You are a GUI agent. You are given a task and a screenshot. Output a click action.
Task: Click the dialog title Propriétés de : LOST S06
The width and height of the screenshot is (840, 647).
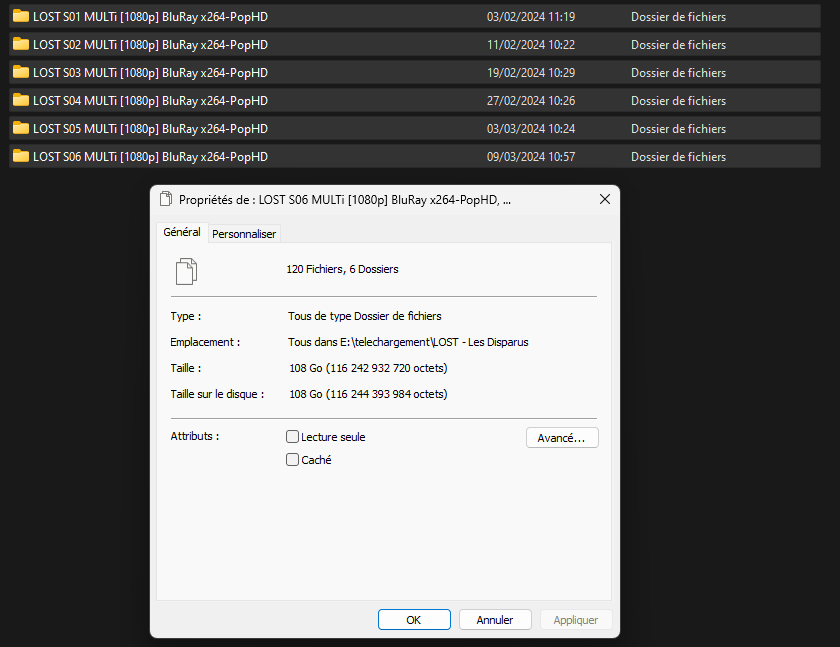(344, 200)
